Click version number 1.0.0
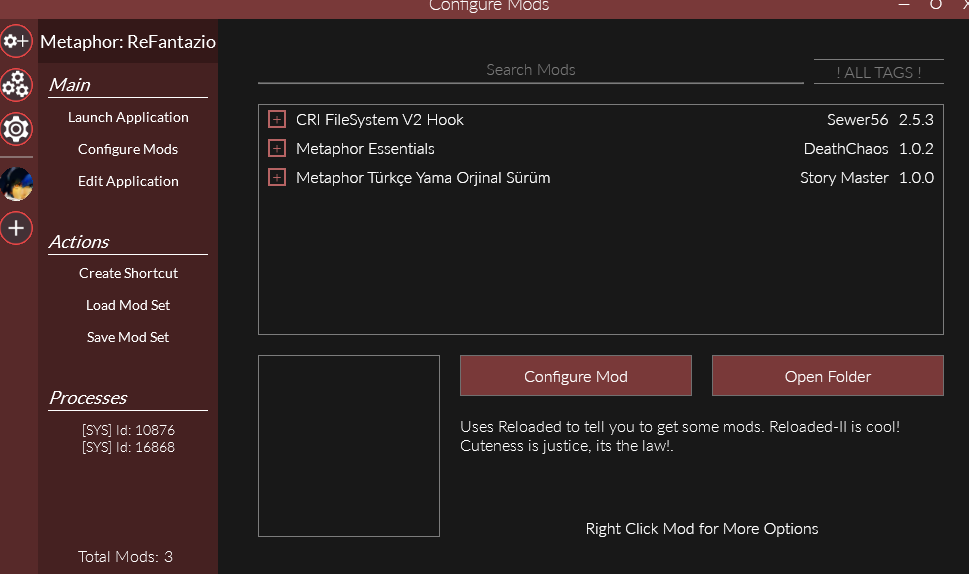 click(916, 178)
